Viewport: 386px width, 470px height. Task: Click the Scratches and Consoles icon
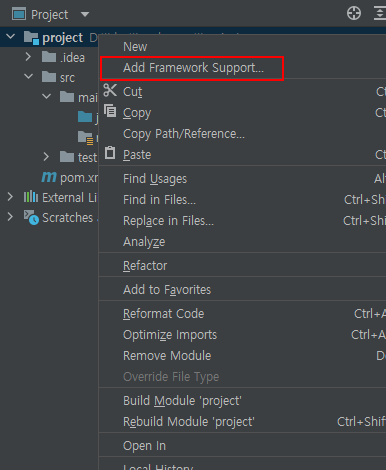coord(31,217)
